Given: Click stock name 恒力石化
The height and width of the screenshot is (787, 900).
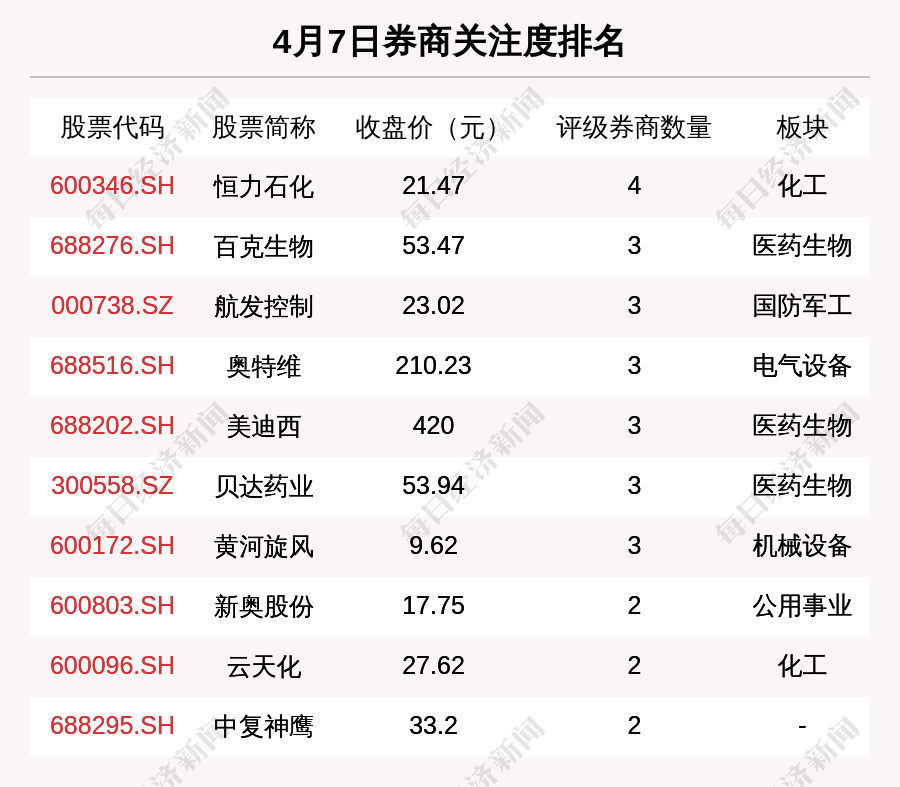Looking at the screenshot, I should pos(263,187).
